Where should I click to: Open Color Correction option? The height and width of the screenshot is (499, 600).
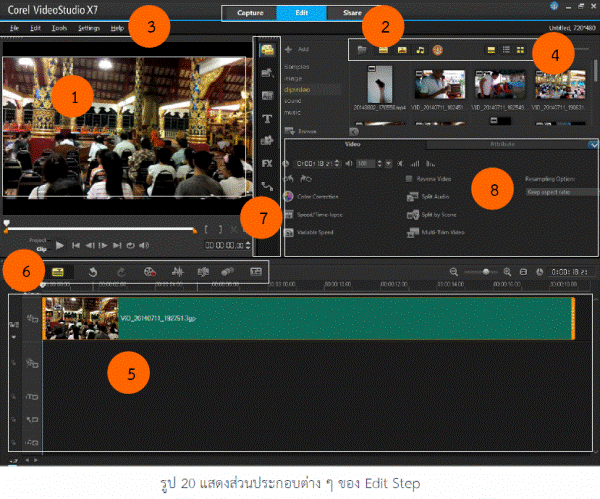coord(311,196)
